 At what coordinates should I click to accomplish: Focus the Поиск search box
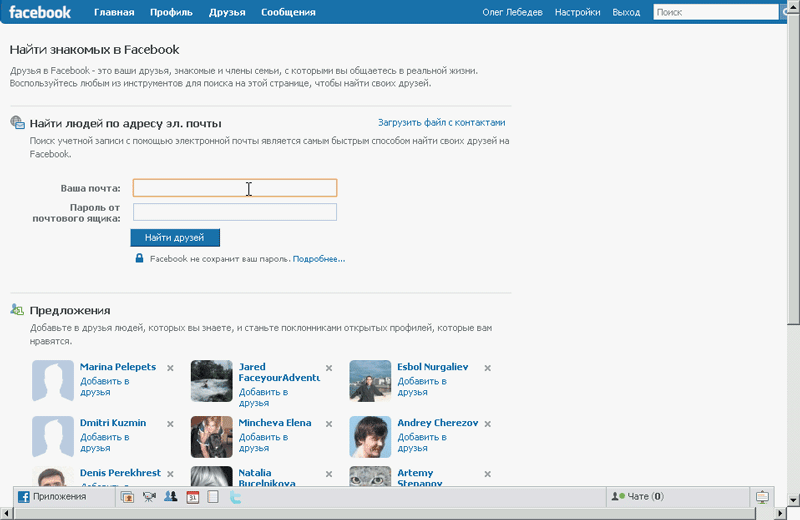[715, 12]
